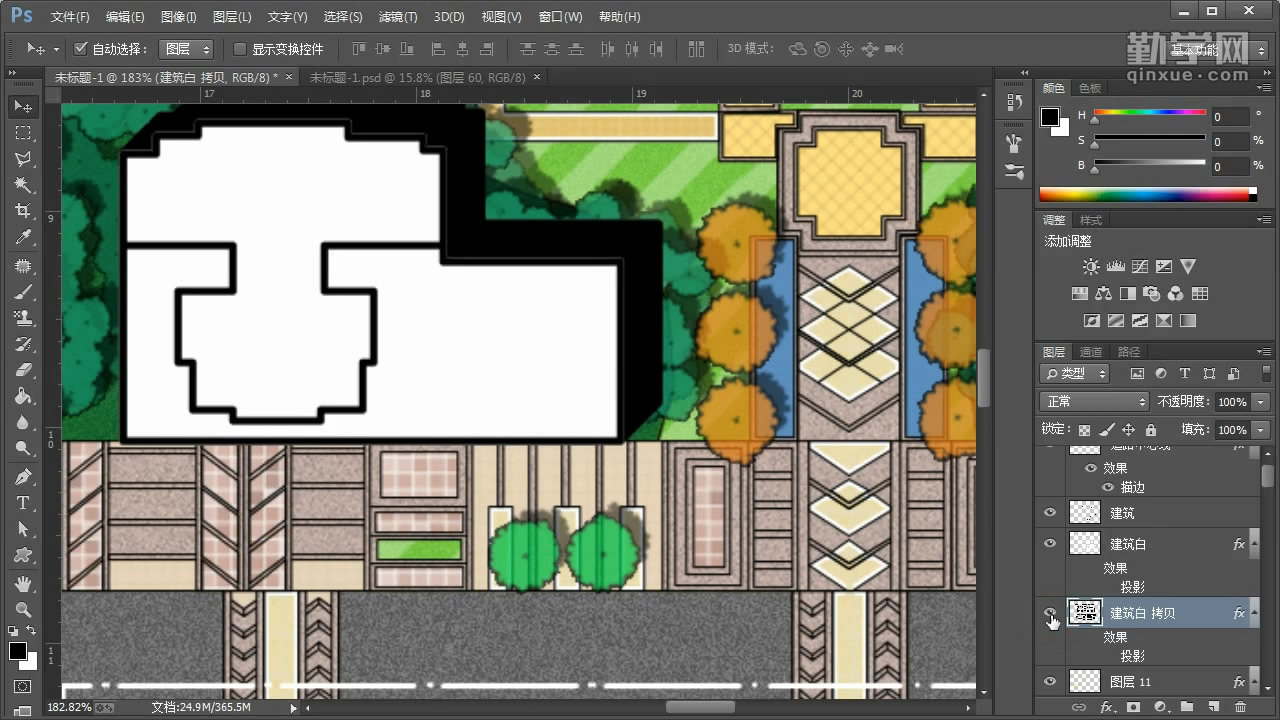Select the Polygonal Lasso tool
Screen dimensions: 1280x720
[23, 159]
